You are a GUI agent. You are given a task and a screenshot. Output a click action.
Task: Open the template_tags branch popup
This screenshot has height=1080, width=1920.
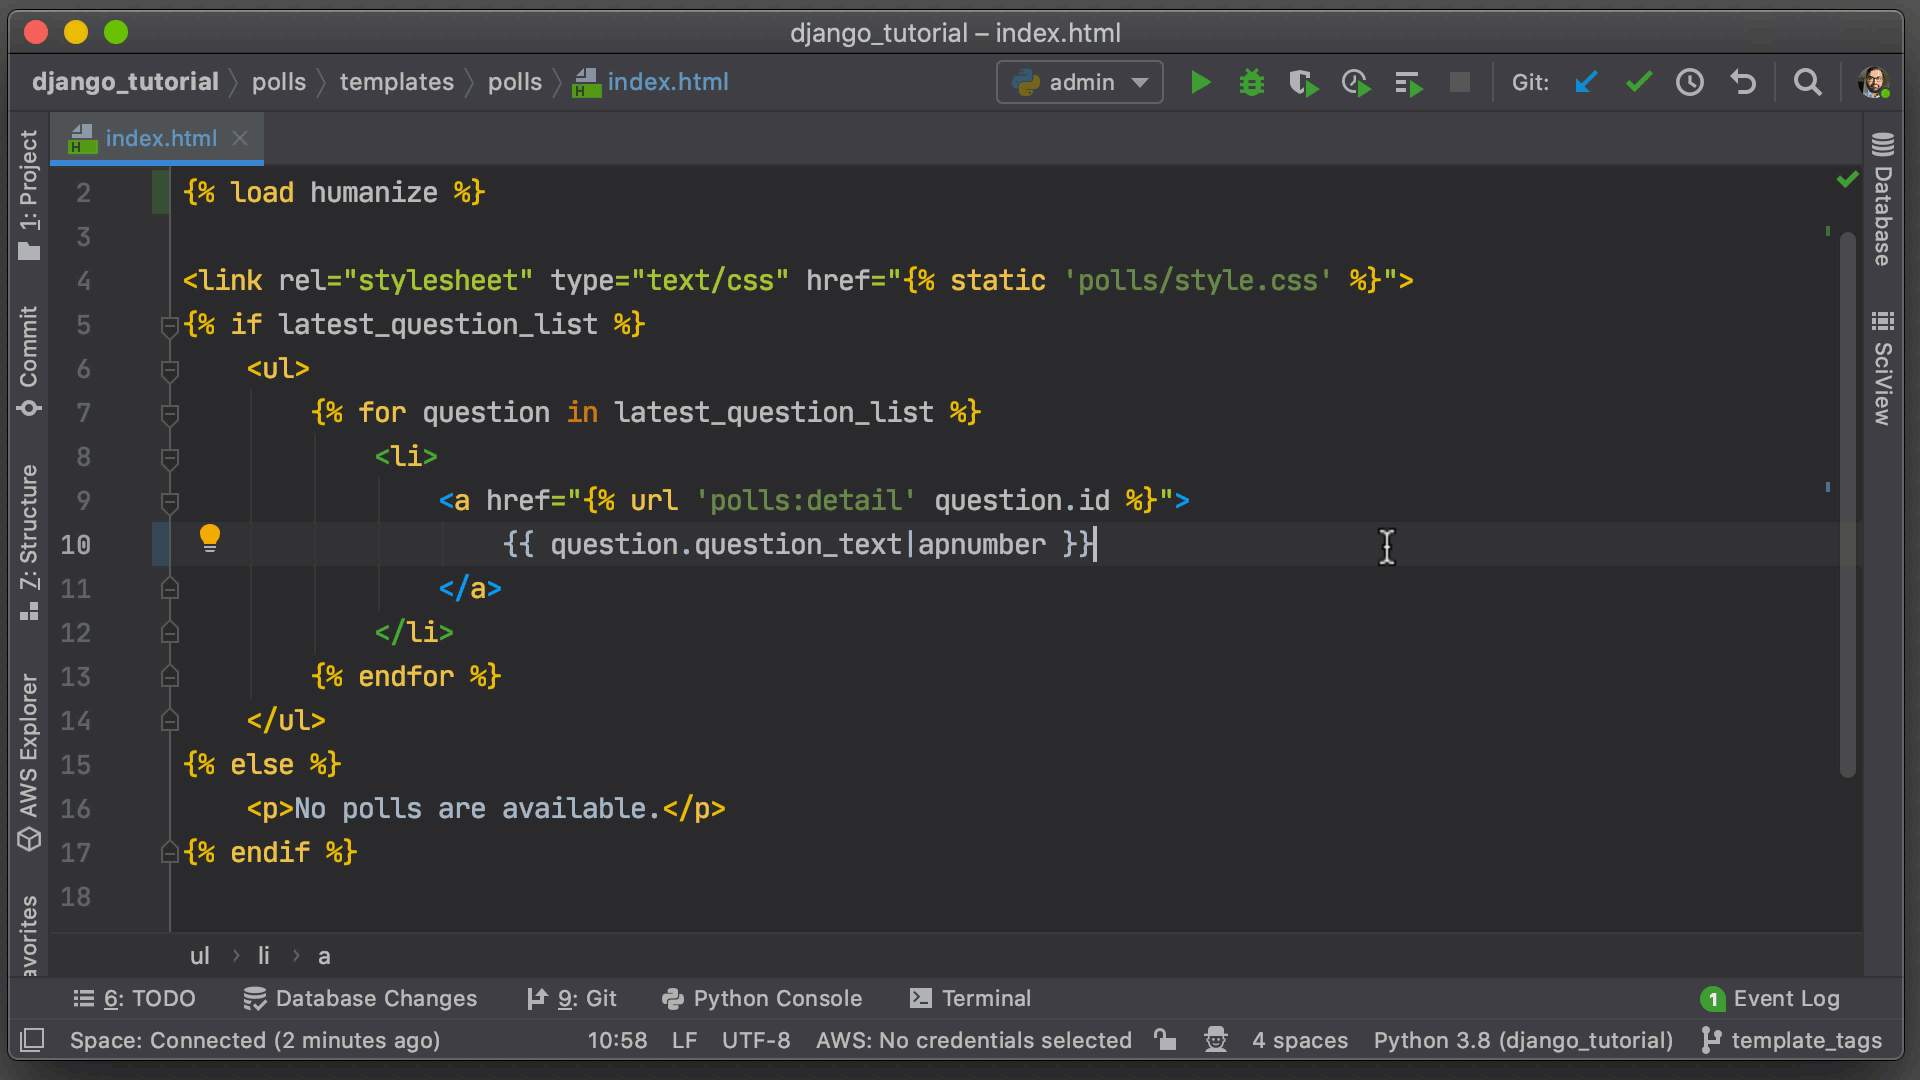tap(1790, 1040)
